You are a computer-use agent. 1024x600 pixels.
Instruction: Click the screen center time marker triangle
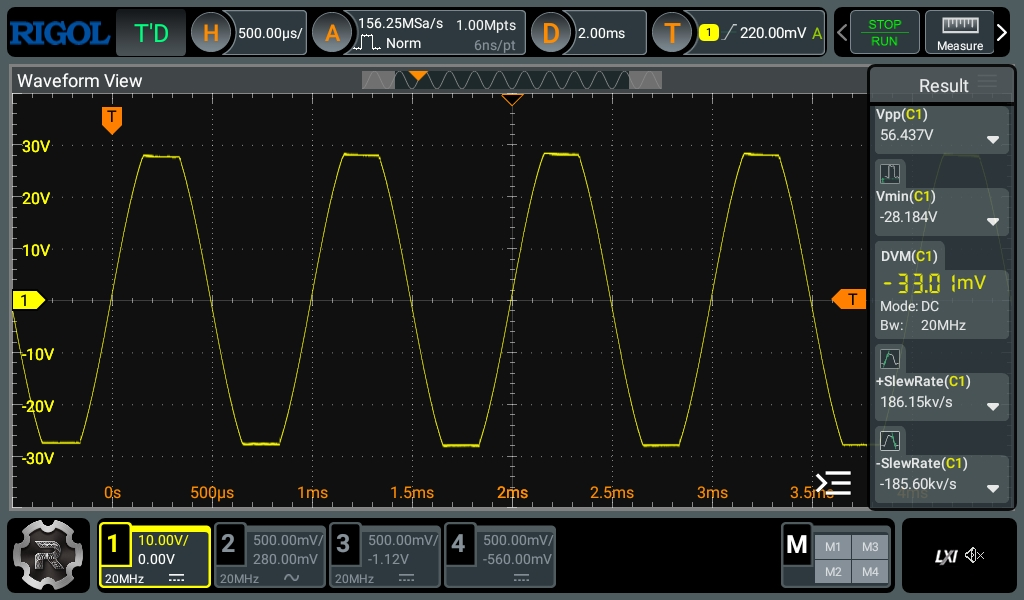coord(512,99)
